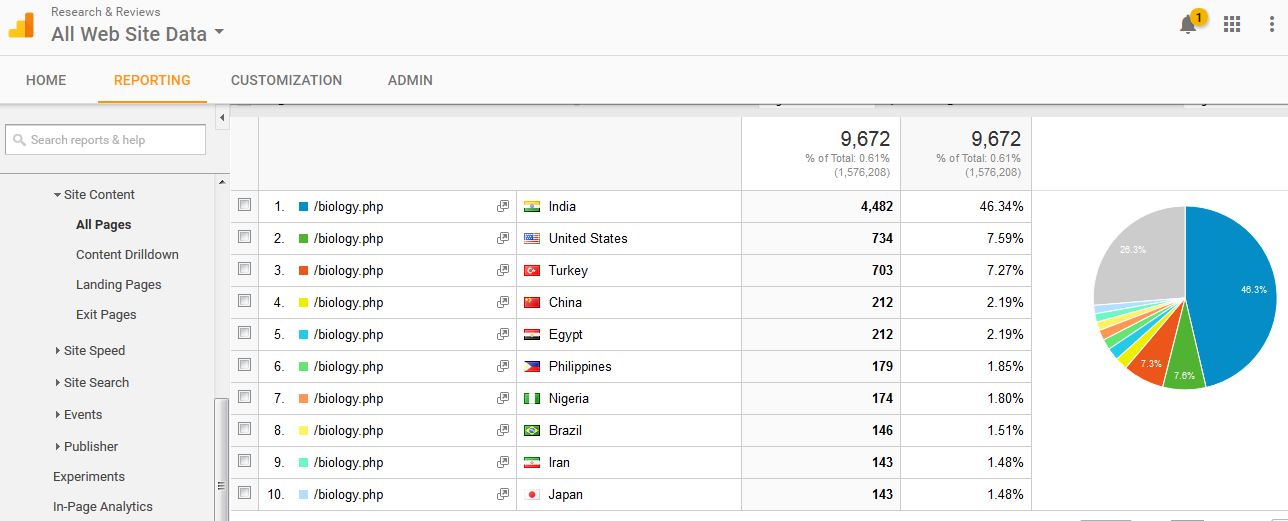Check the box for the India row
This screenshot has height=521, width=1288.
(x=245, y=206)
